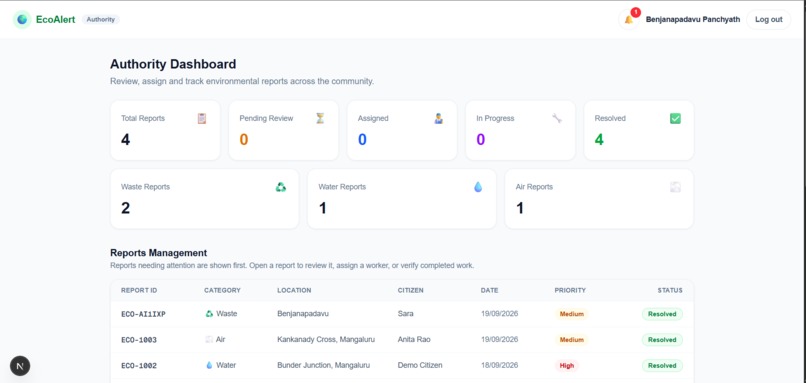Click the Reports Management heading
Viewport: 806px width, 383px height.
(158, 253)
